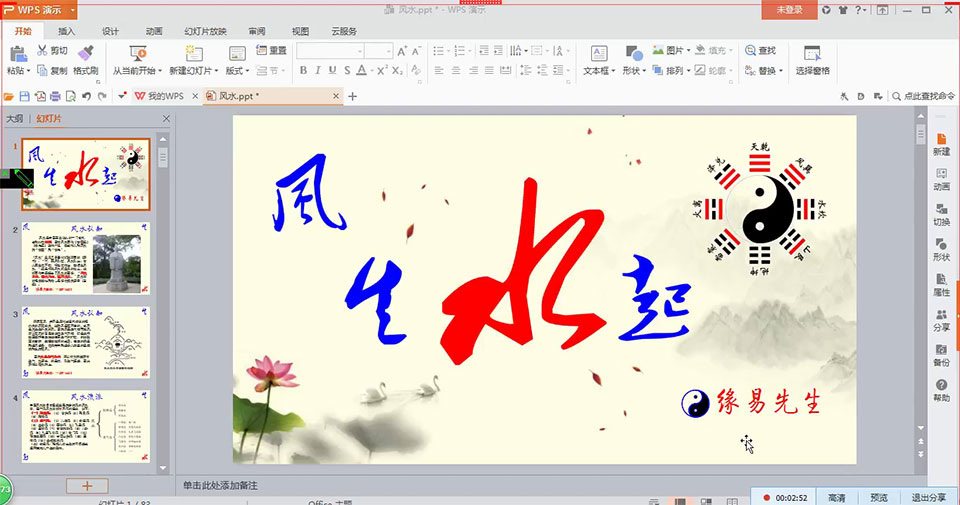This screenshot has height=505, width=960.
Task: Click the Find (查找) icon
Action: [x=750, y=51]
